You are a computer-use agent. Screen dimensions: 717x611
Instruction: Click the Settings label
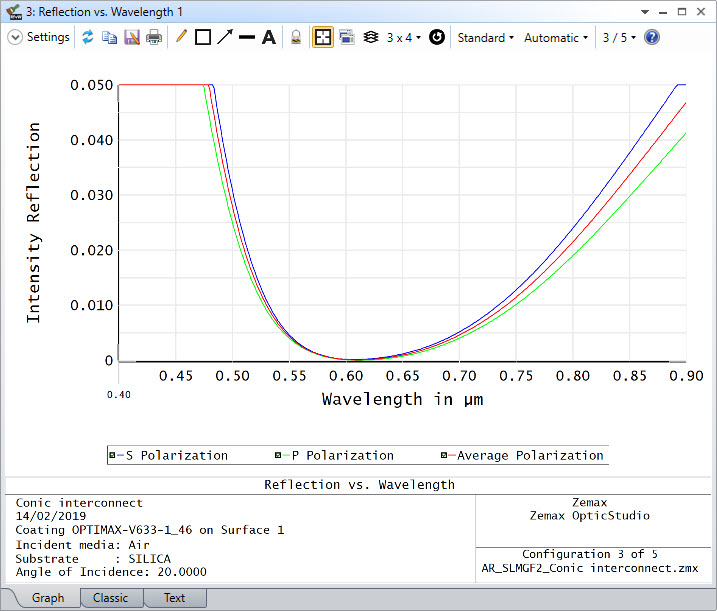pos(48,37)
